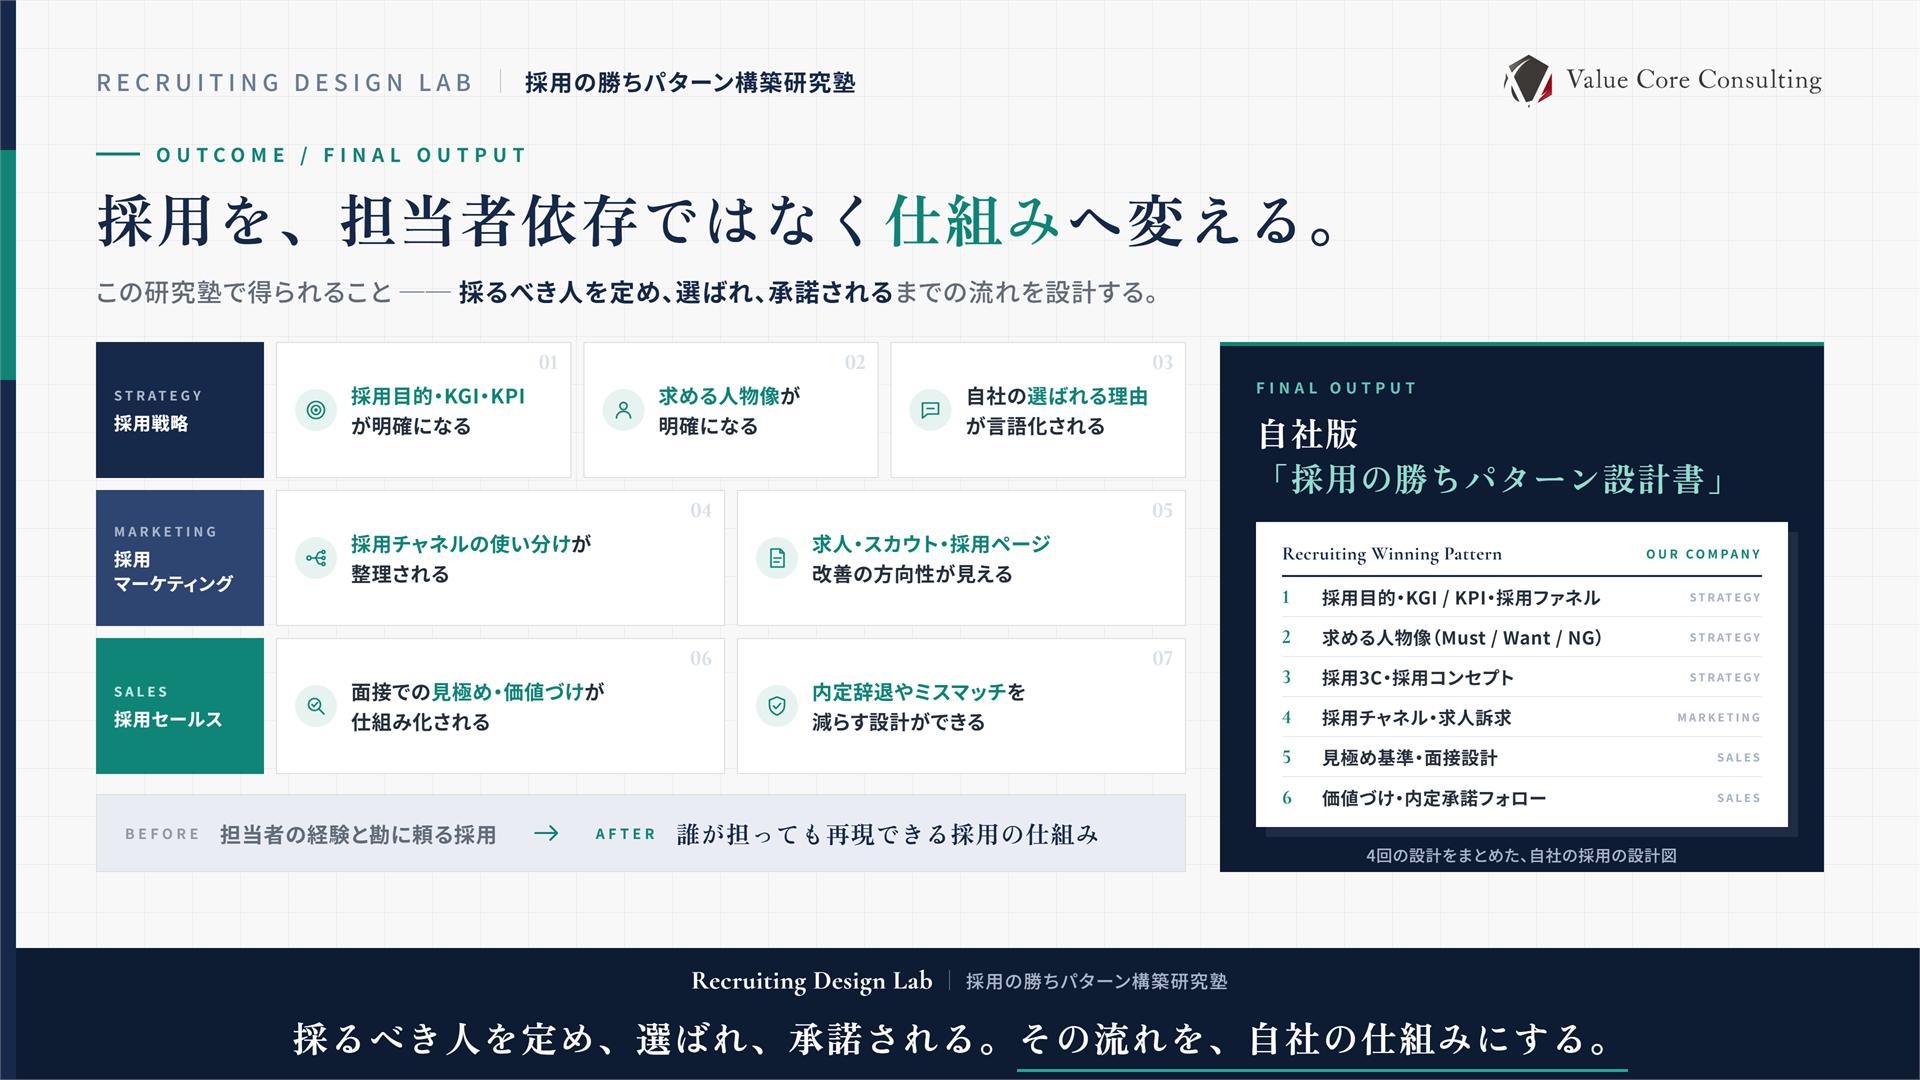Click the AFTER text 誰が担っても再現できる採用の仕組み

pos(888,834)
